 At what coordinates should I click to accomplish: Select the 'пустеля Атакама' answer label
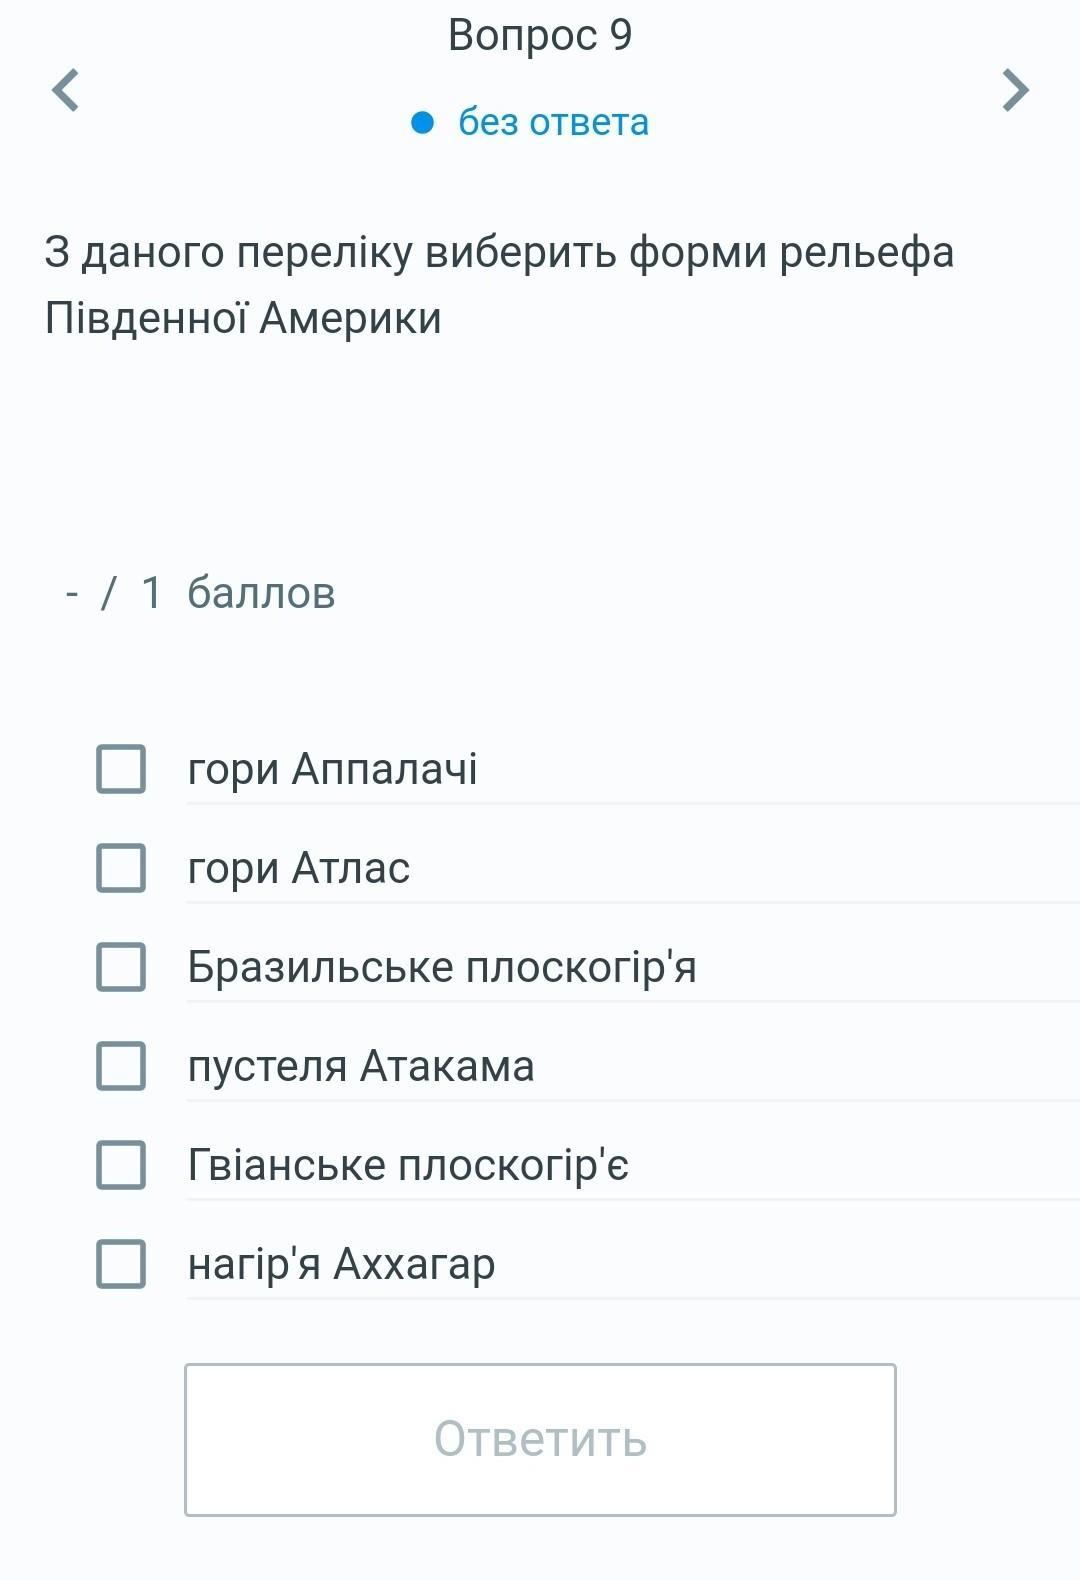click(360, 1066)
